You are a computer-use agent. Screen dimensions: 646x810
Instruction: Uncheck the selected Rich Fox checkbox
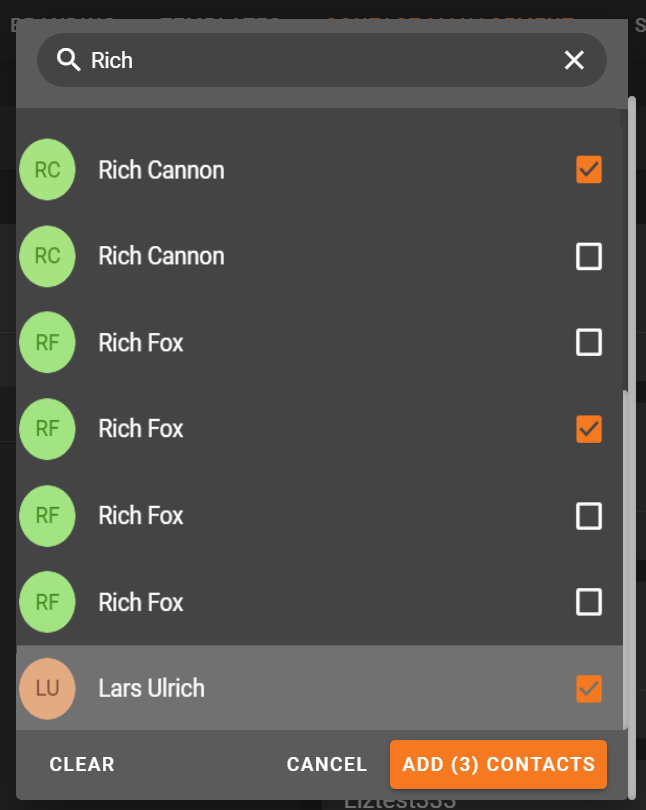coord(589,430)
